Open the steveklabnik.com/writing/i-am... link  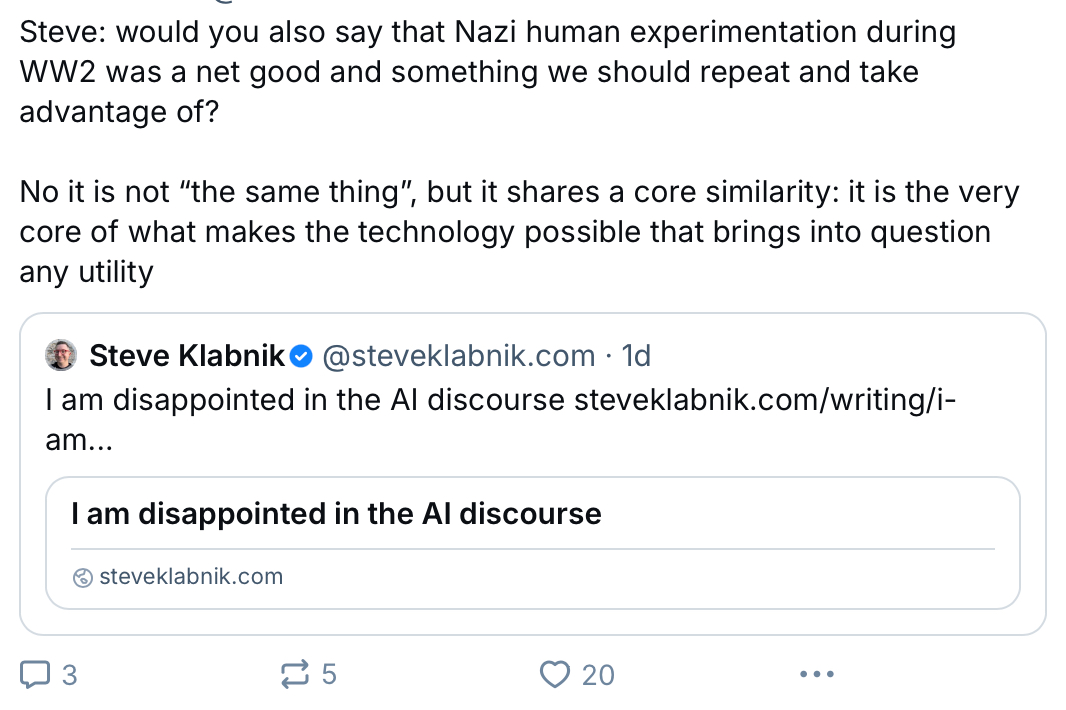click(763, 400)
